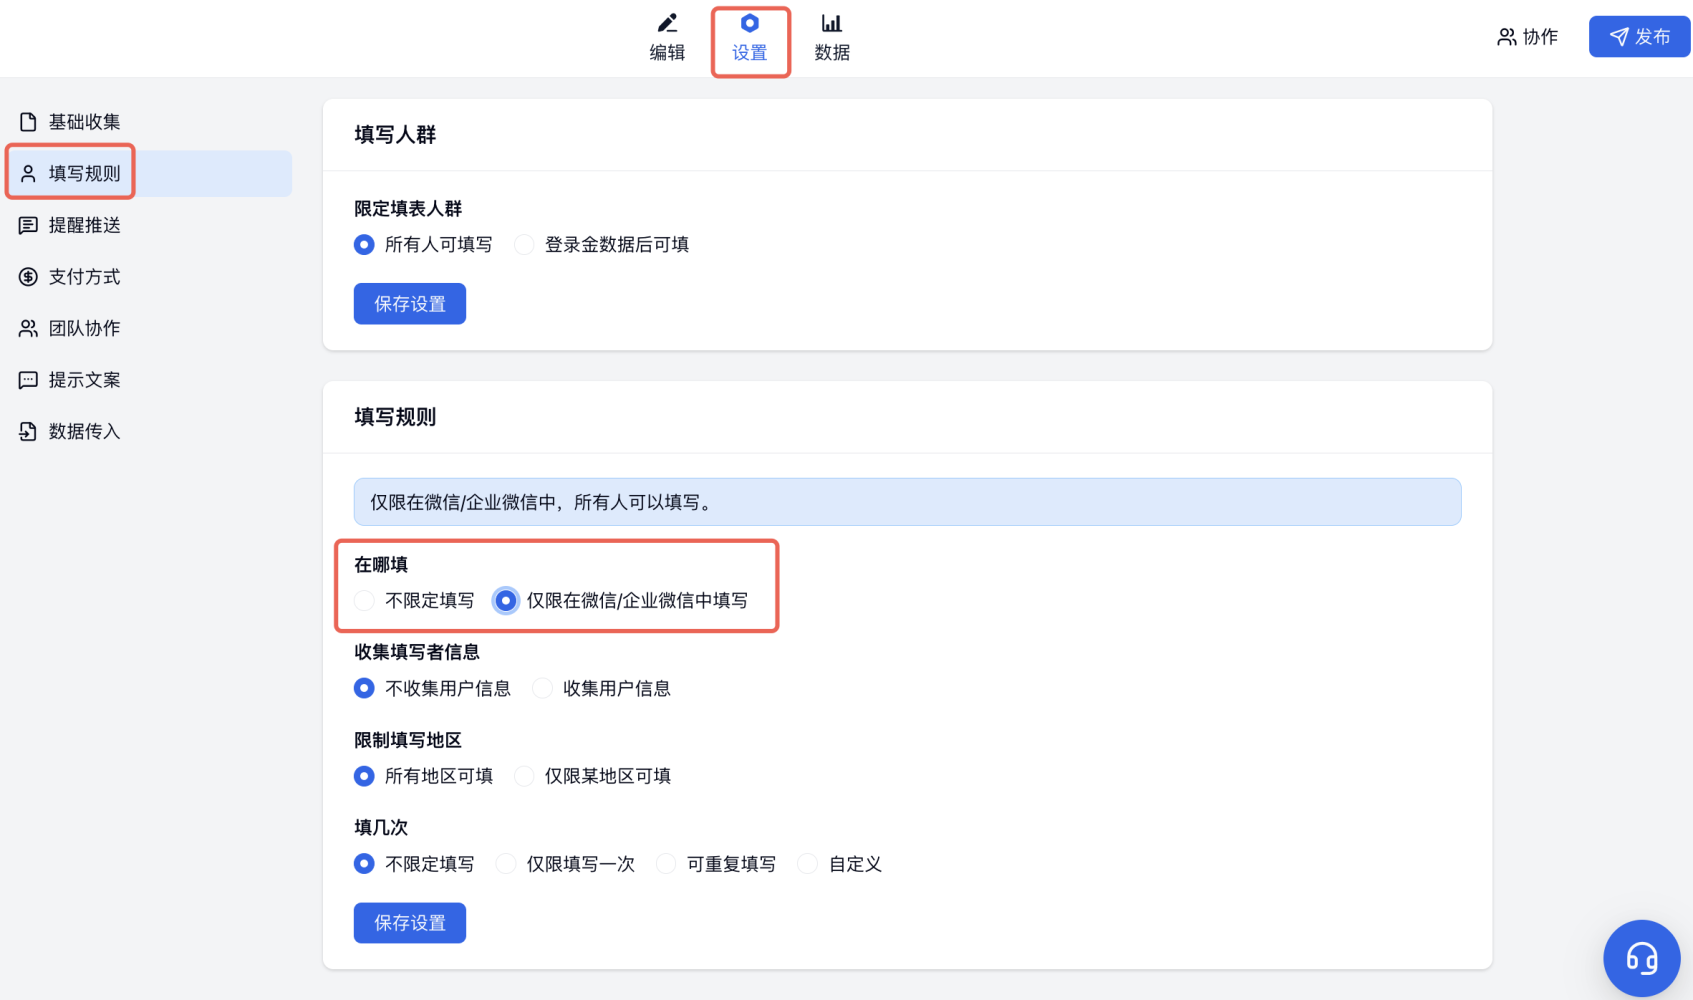Choose 仅限填写一次 radio option
1693x1000 pixels.
point(506,863)
